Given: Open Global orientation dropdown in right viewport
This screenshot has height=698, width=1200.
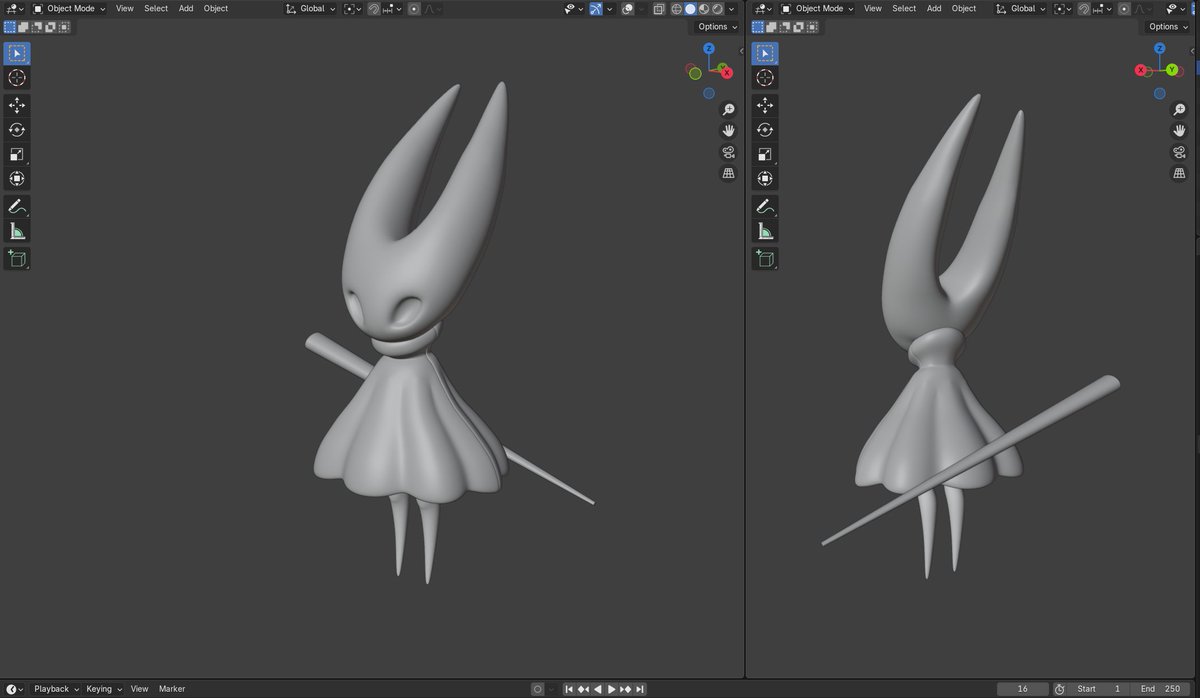Looking at the screenshot, I should [x=1019, y=9].
